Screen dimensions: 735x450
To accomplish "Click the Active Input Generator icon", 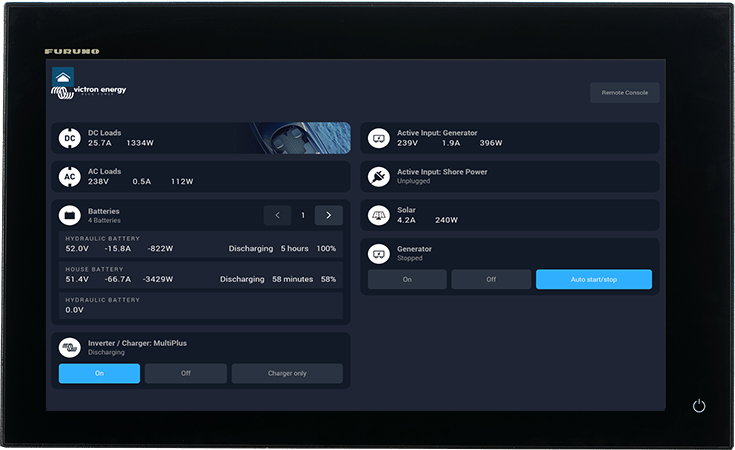I will 378,138.
